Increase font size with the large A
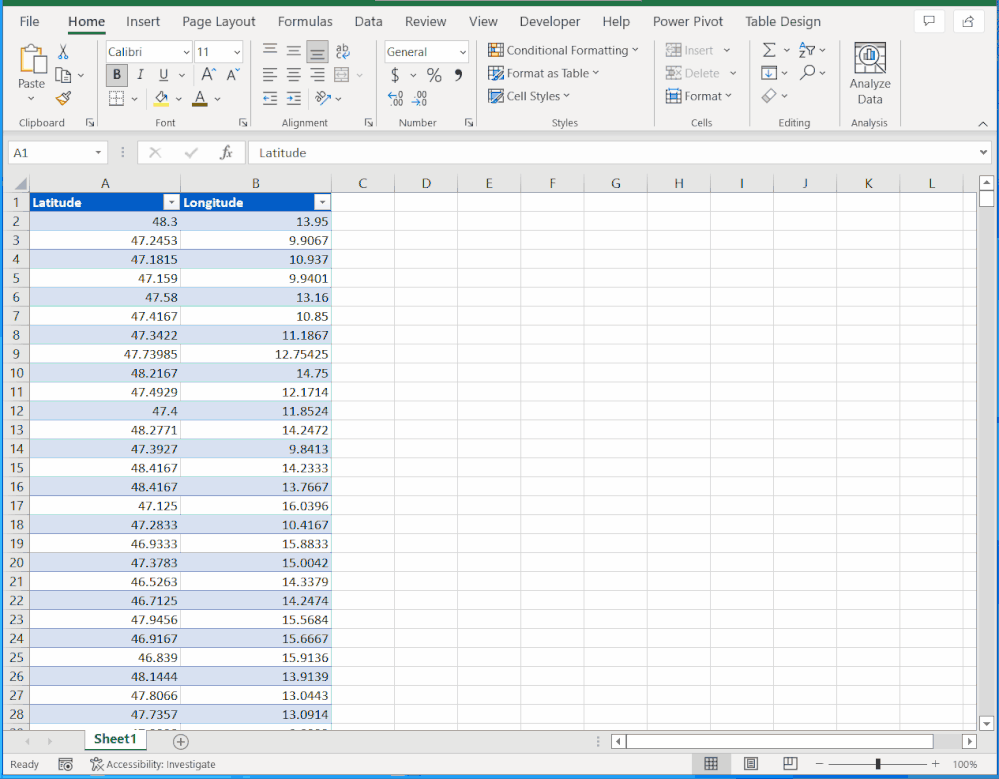Screen dimensions: 999x779 click(208, 75)
